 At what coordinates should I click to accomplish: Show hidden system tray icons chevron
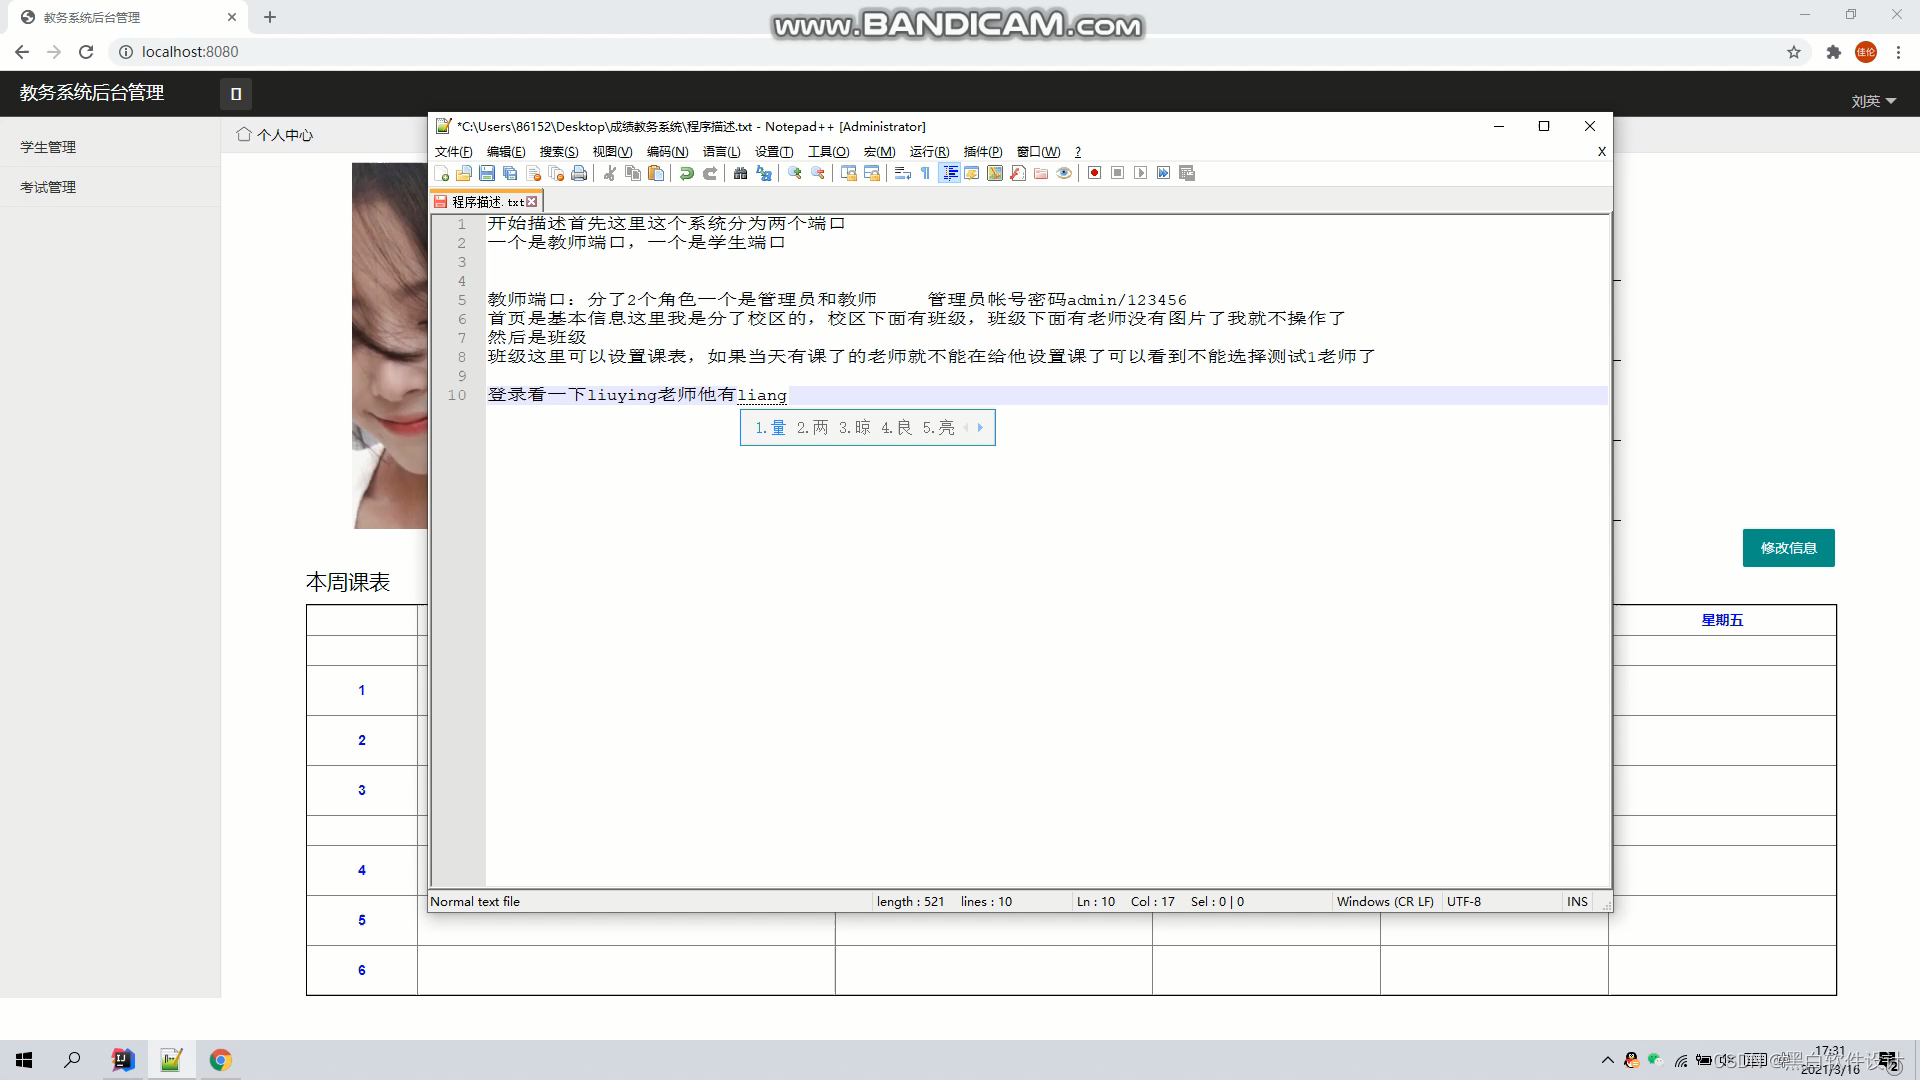click(x=1607, y=1060)
